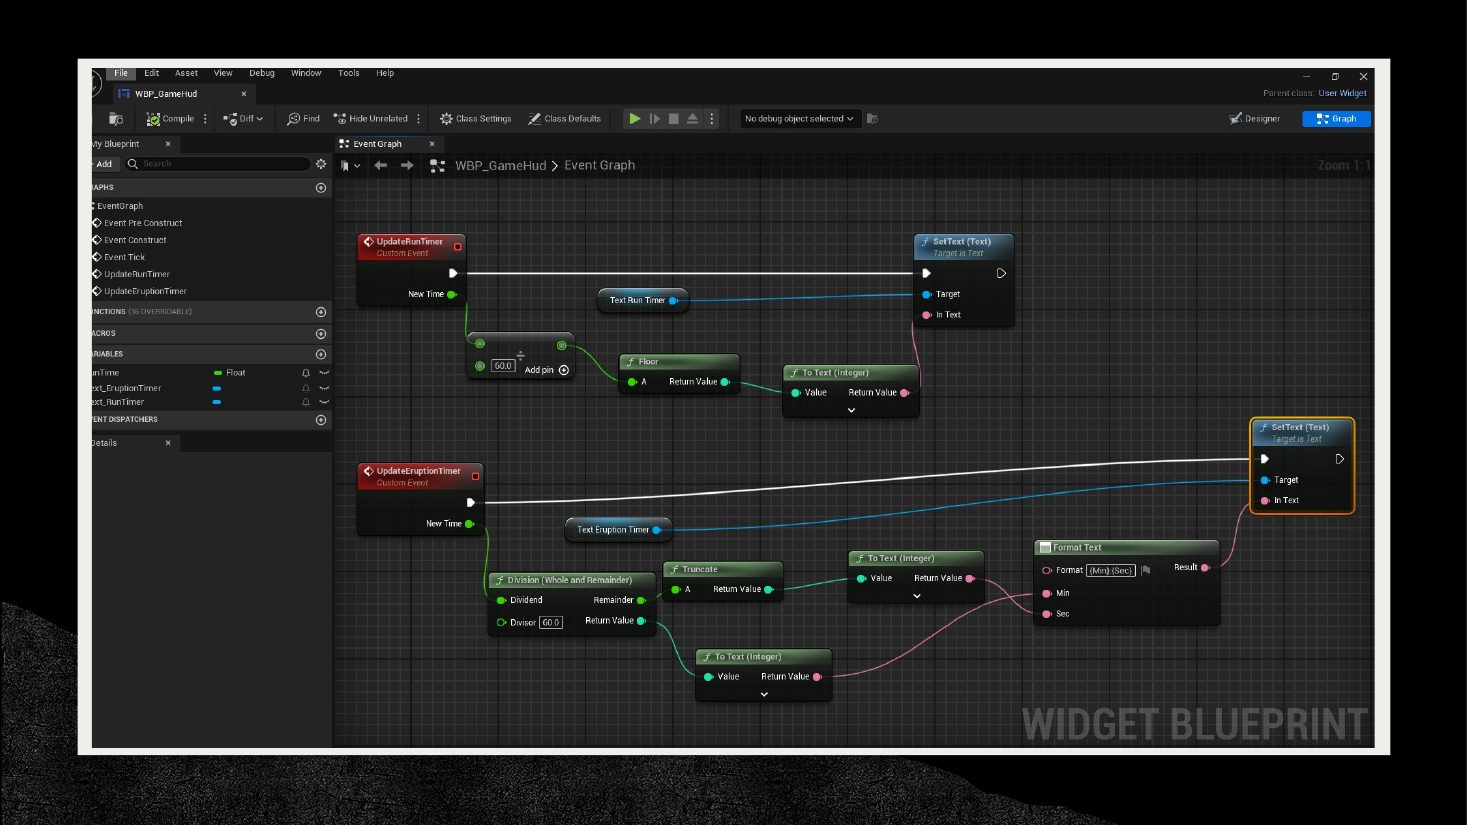Open My Blueprint settings gear
This screenshot has width=1467, height=825.
(321, 164)
